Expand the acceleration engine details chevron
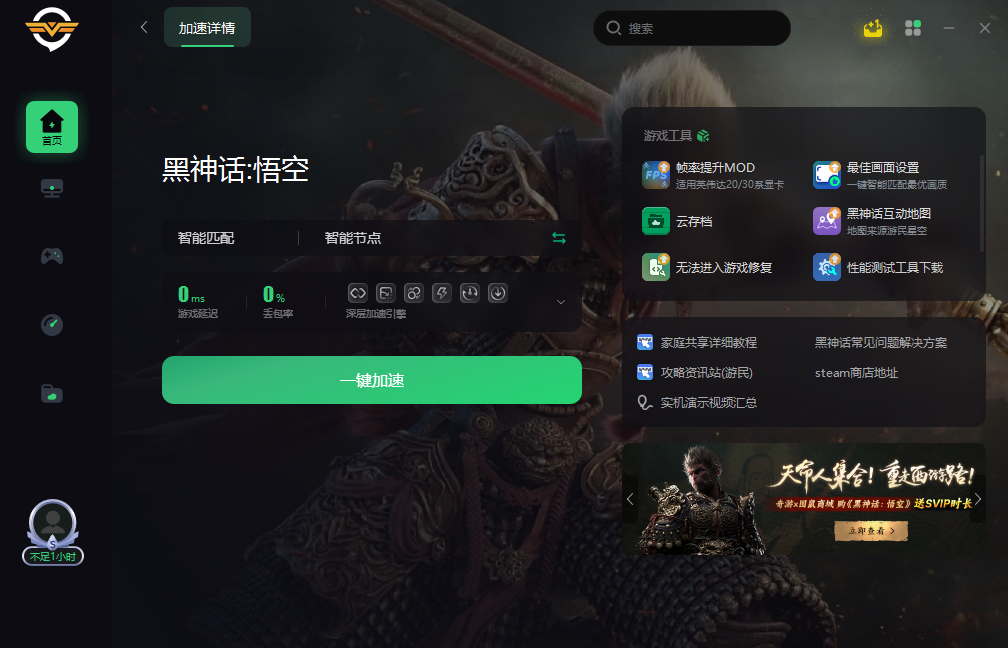 click(561, 302)
